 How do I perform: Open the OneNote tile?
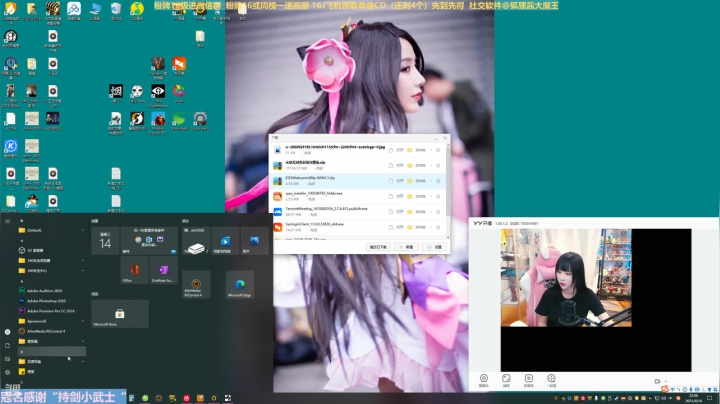163,270
